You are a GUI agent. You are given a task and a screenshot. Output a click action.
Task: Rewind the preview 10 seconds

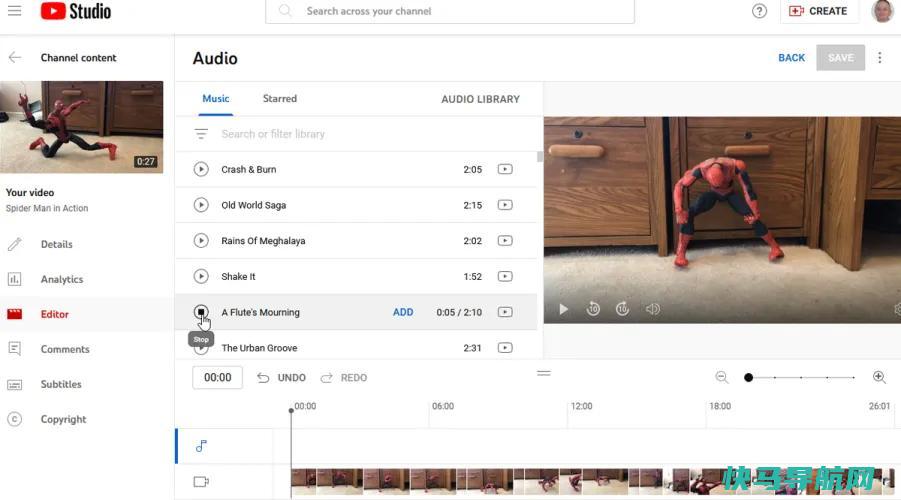pos(593,309)
